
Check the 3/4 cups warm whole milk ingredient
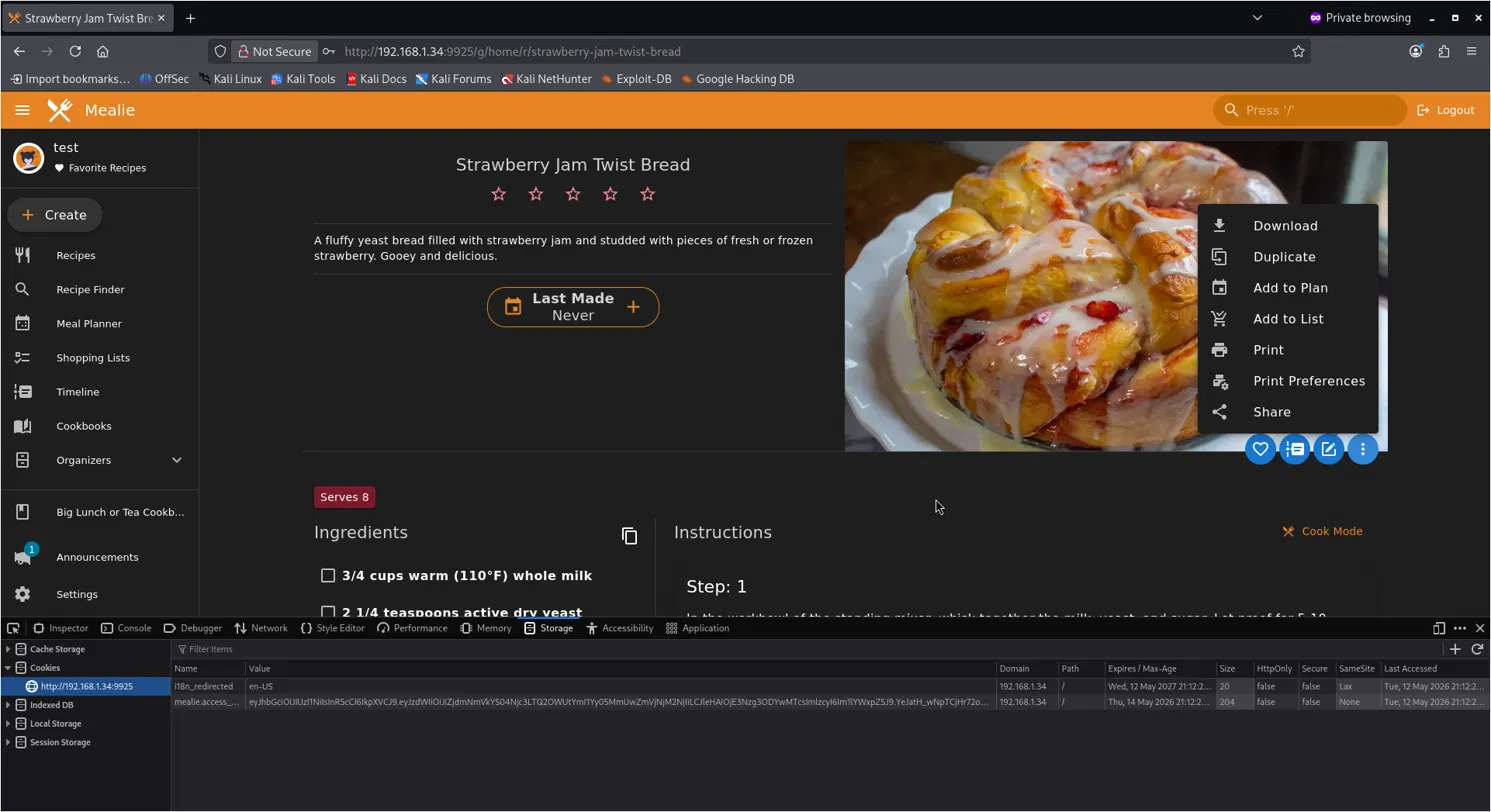(328, 575)
